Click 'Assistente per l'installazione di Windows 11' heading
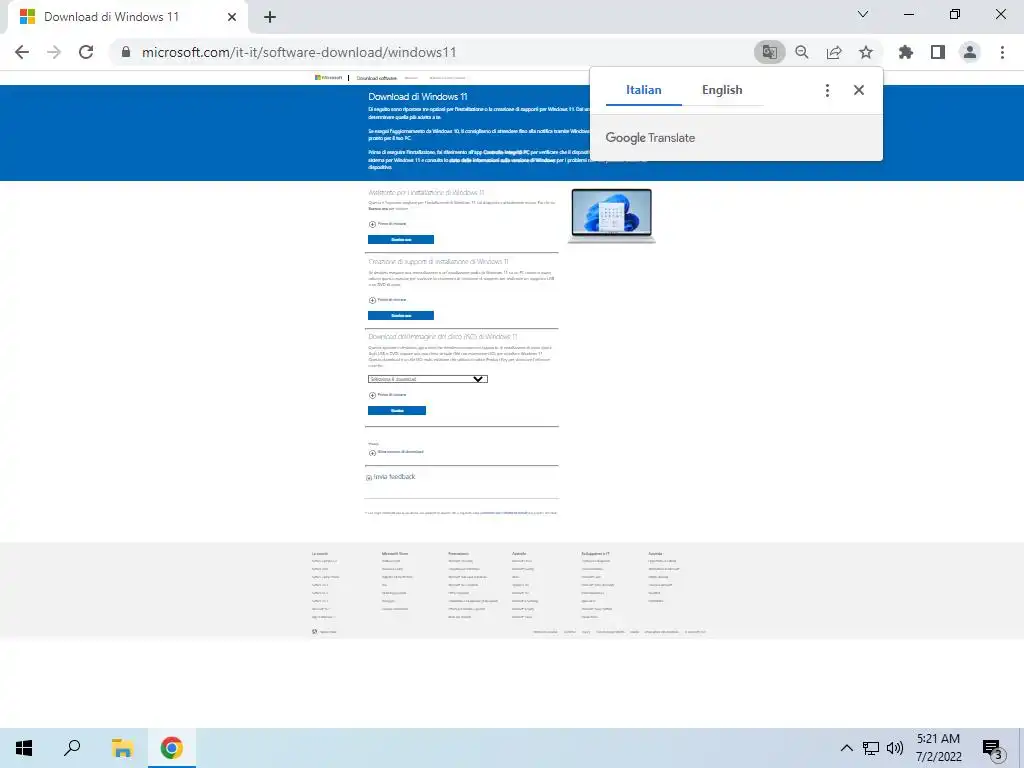The image size is (1024, 768). [426, 193]
